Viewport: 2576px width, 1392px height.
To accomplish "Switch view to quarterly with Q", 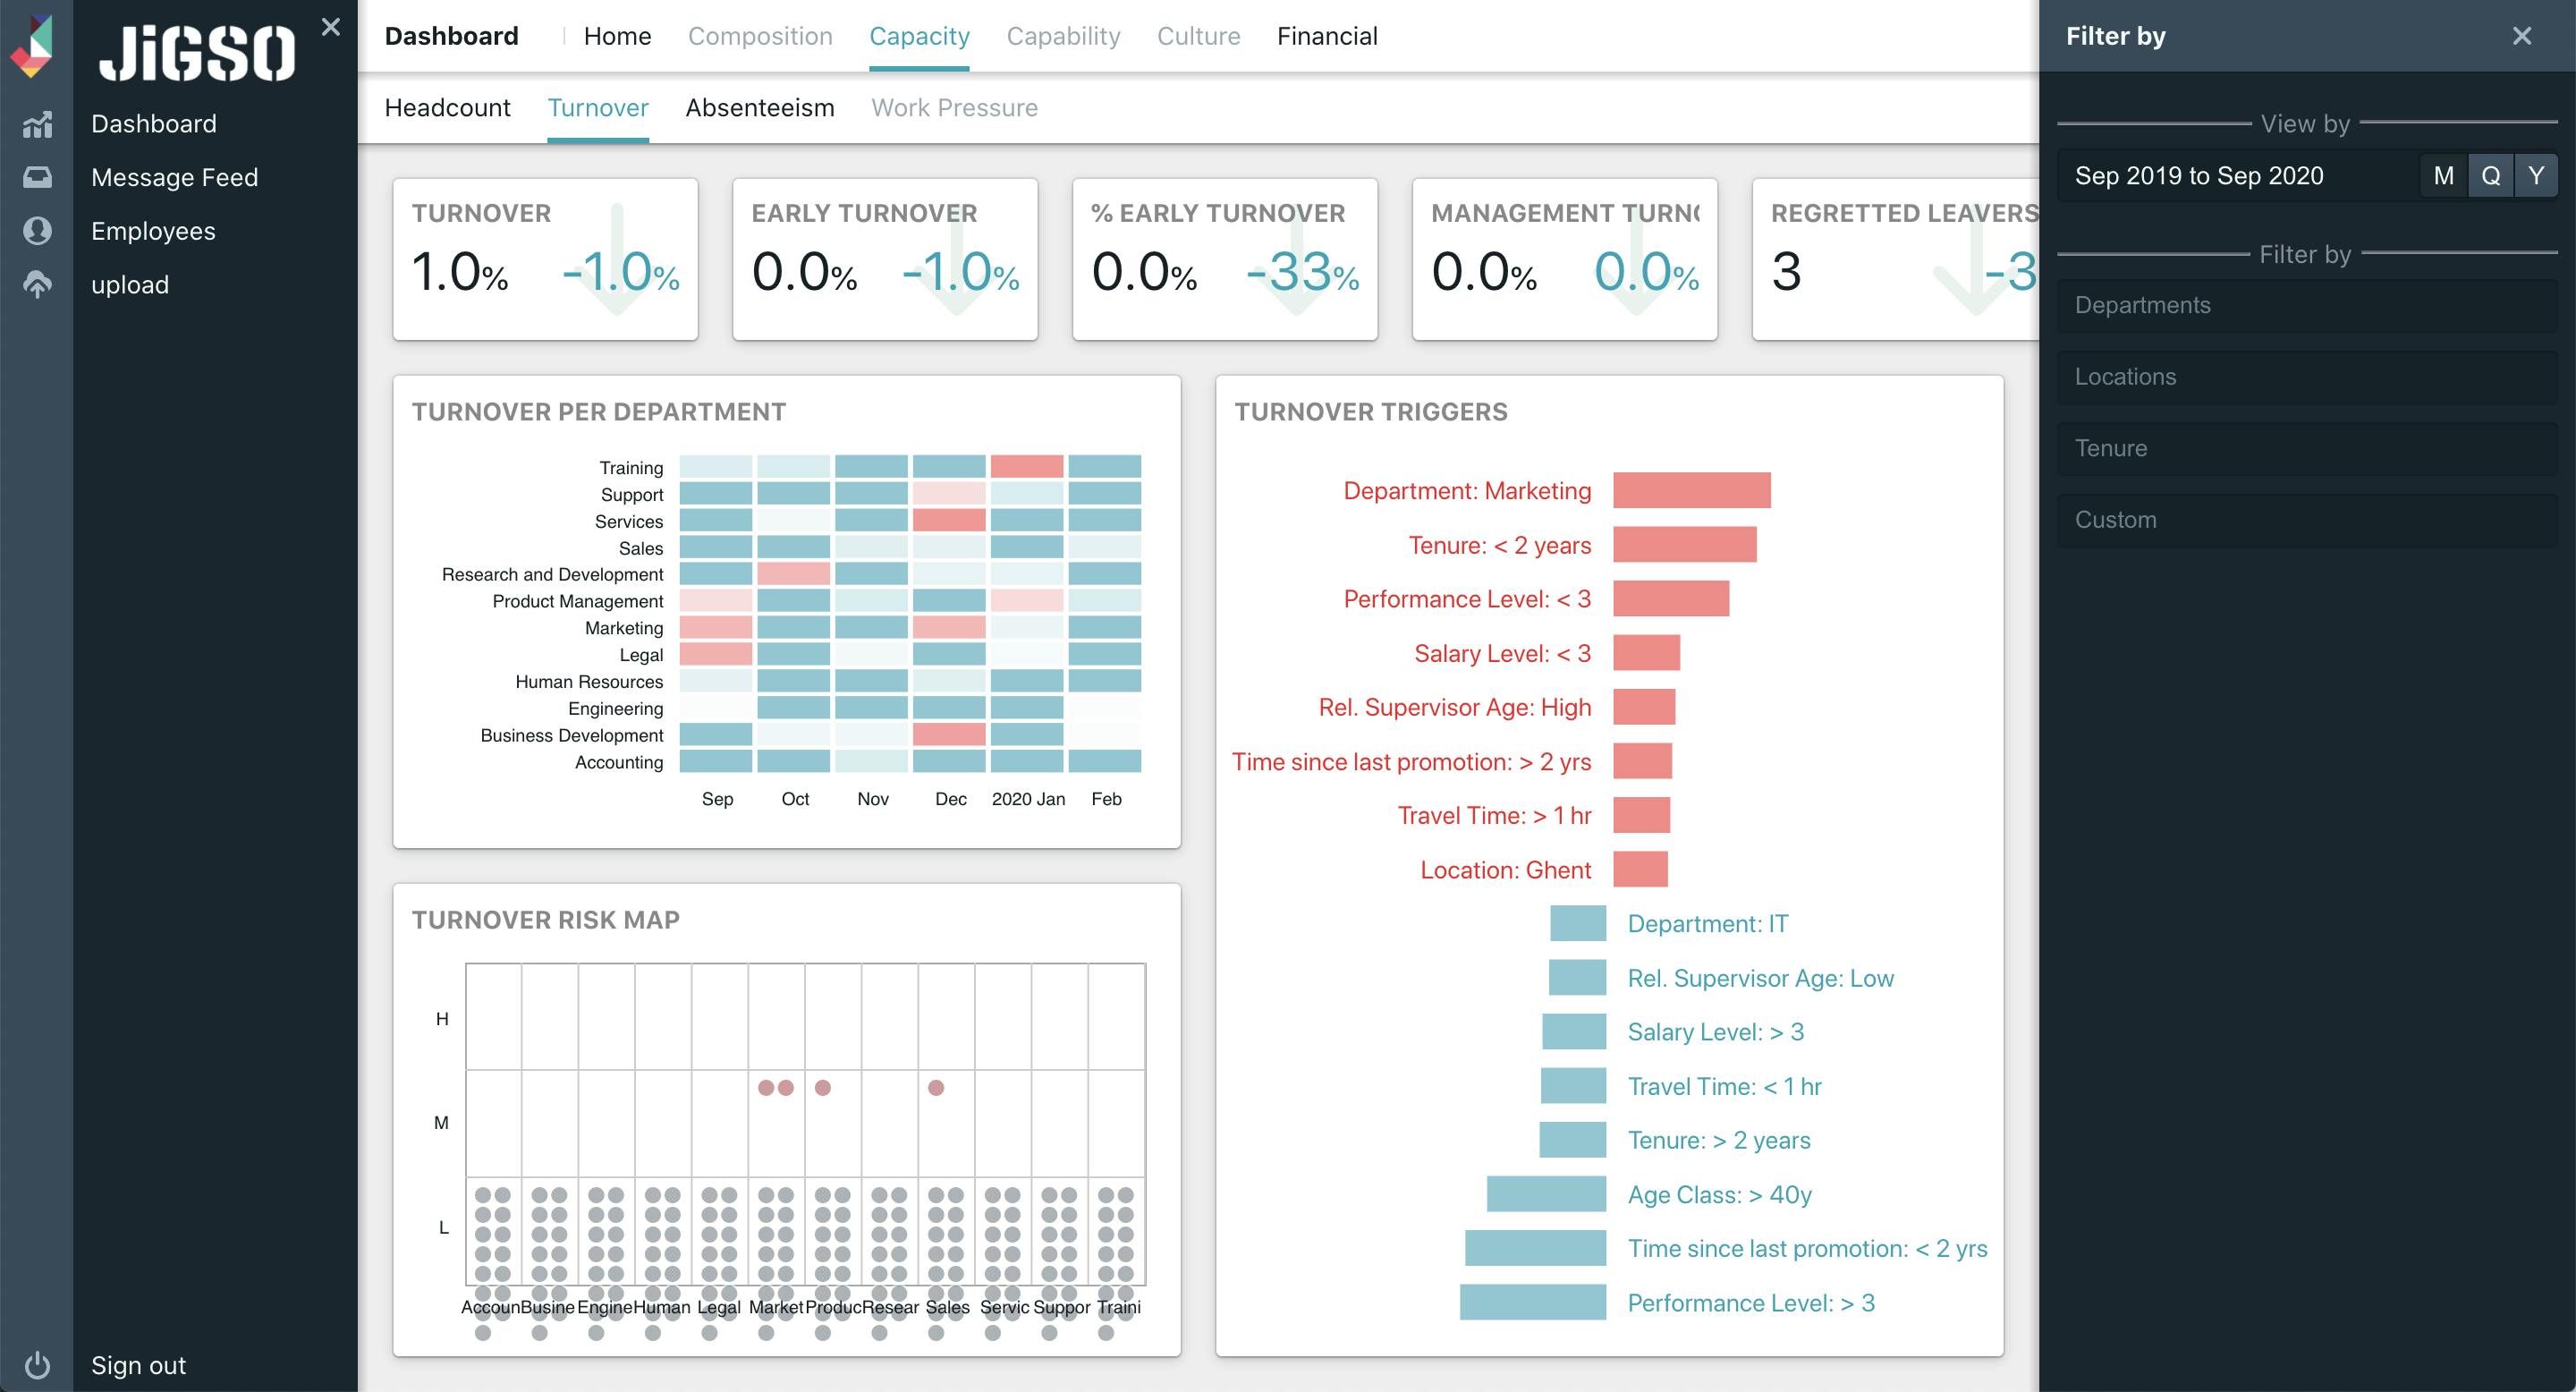I will pos(2490,176).
